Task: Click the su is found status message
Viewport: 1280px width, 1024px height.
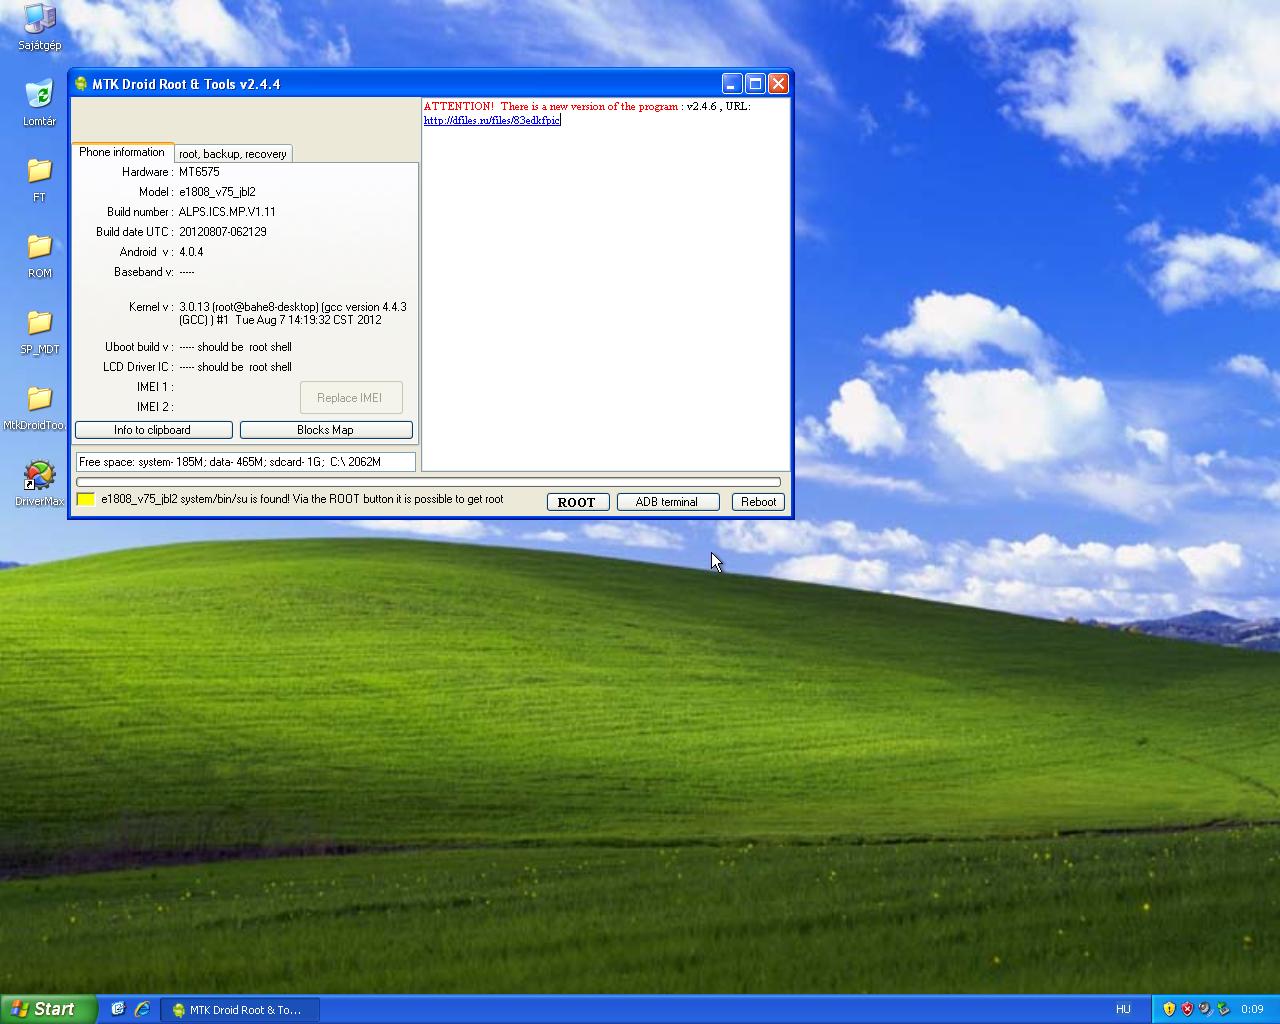Action: pyautogui.click(x=302, y=499)
